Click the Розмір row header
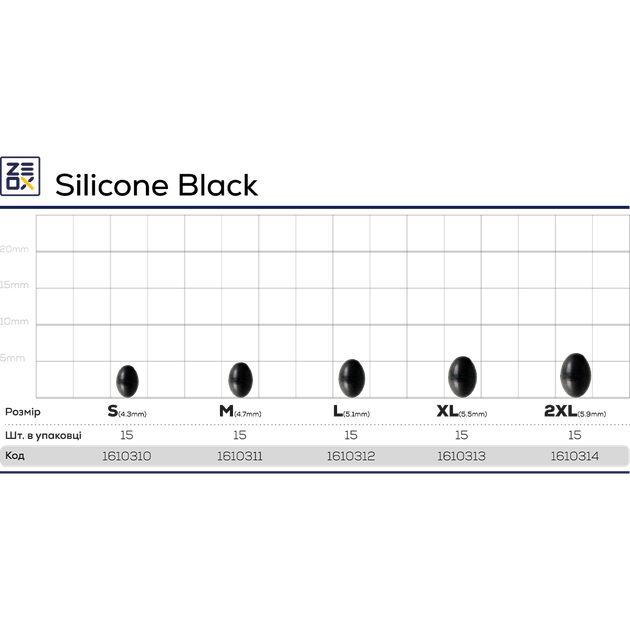The image size is (630, 630). point(23,412)
